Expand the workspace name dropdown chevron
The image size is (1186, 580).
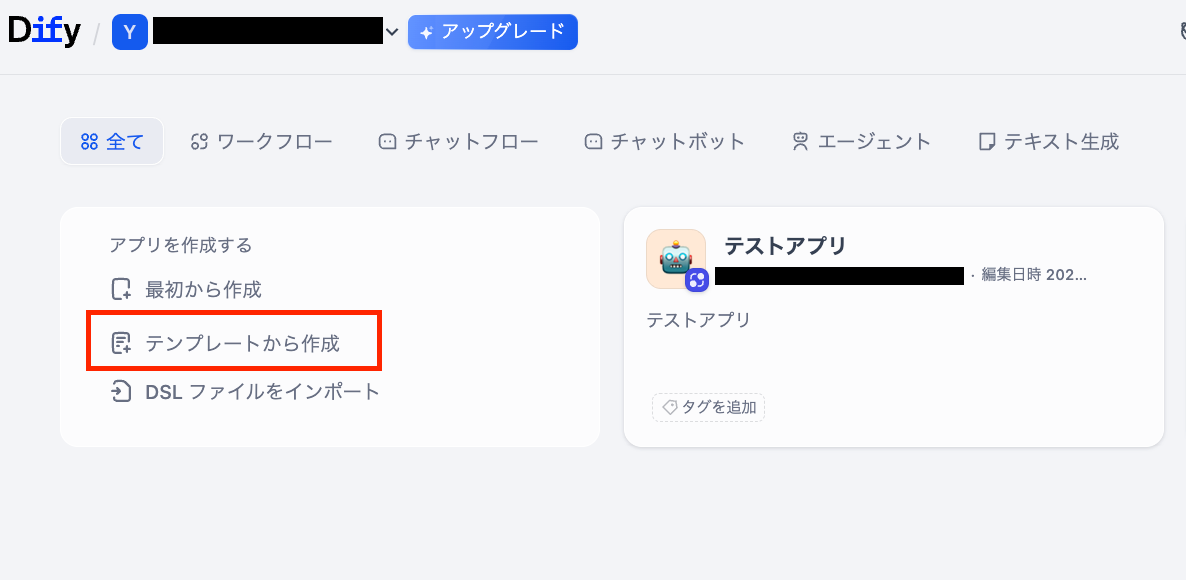click(x=392, y=32)
